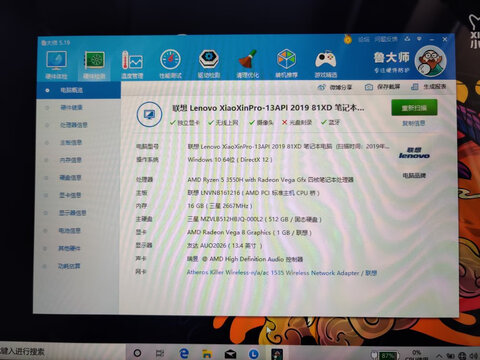Open Task View on the taskbar

160,353
